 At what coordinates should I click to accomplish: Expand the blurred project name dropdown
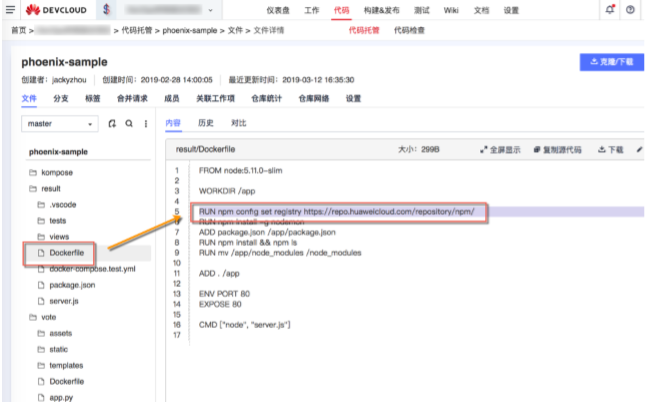point(168,10)
